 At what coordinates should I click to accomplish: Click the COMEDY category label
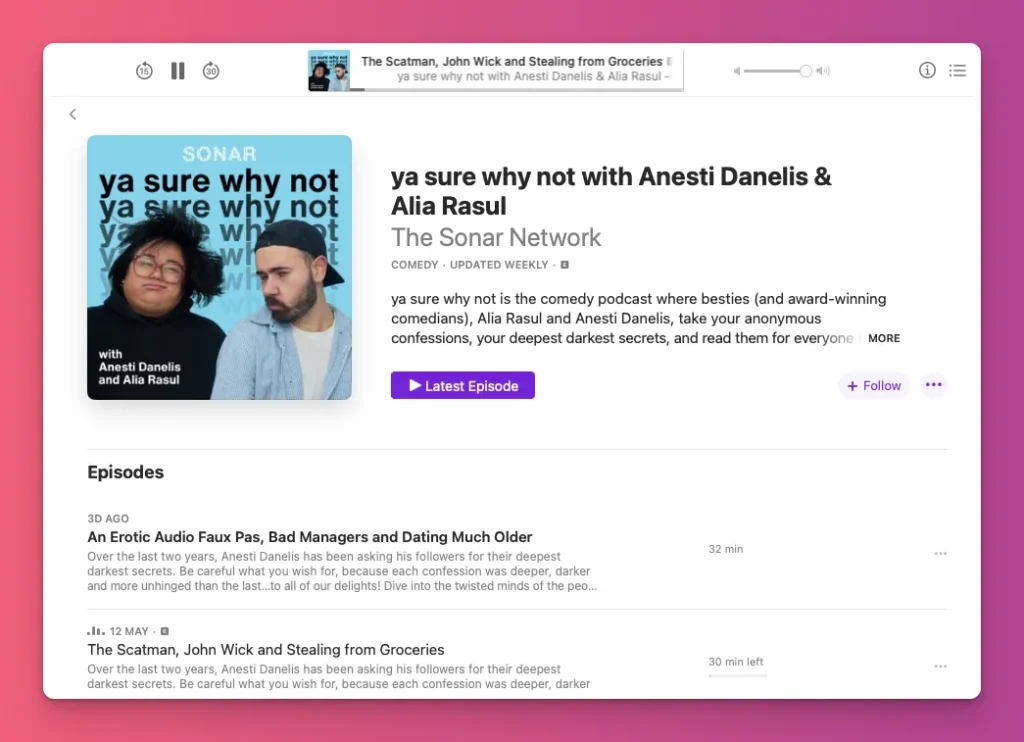pyautogui.click(x=415, y=265)
